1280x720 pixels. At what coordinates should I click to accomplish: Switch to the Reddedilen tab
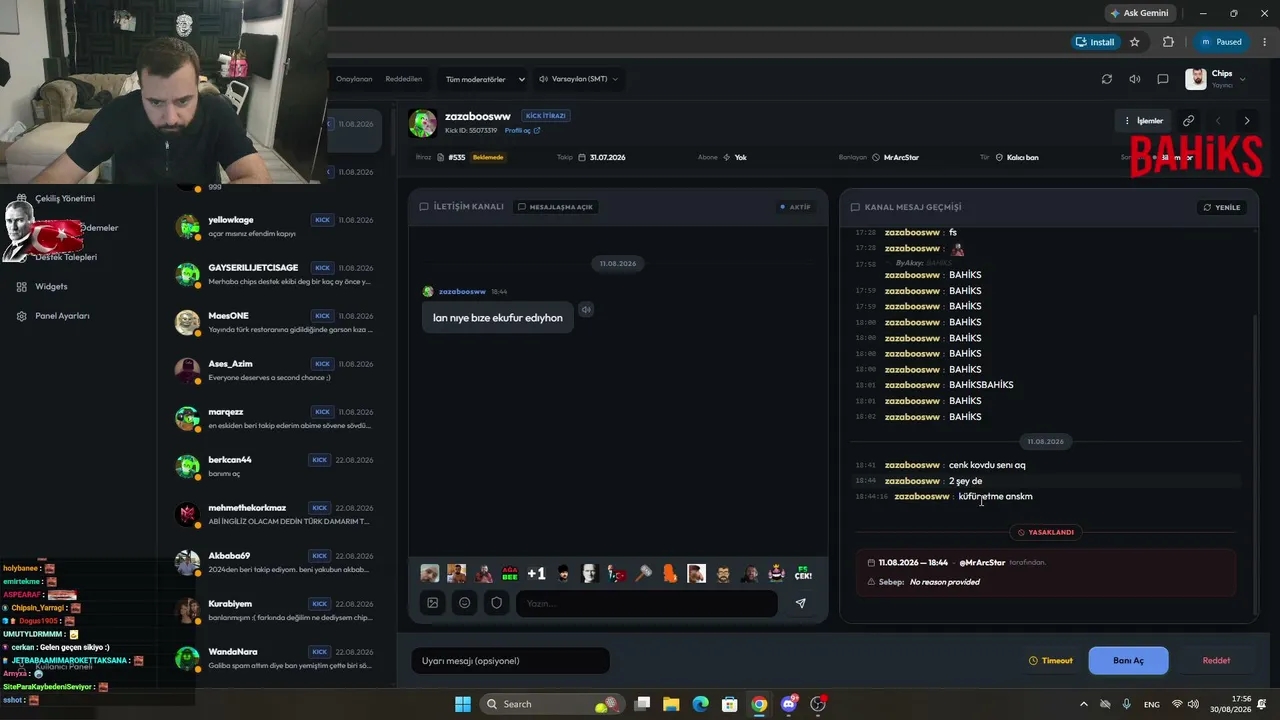click(404, 79)
